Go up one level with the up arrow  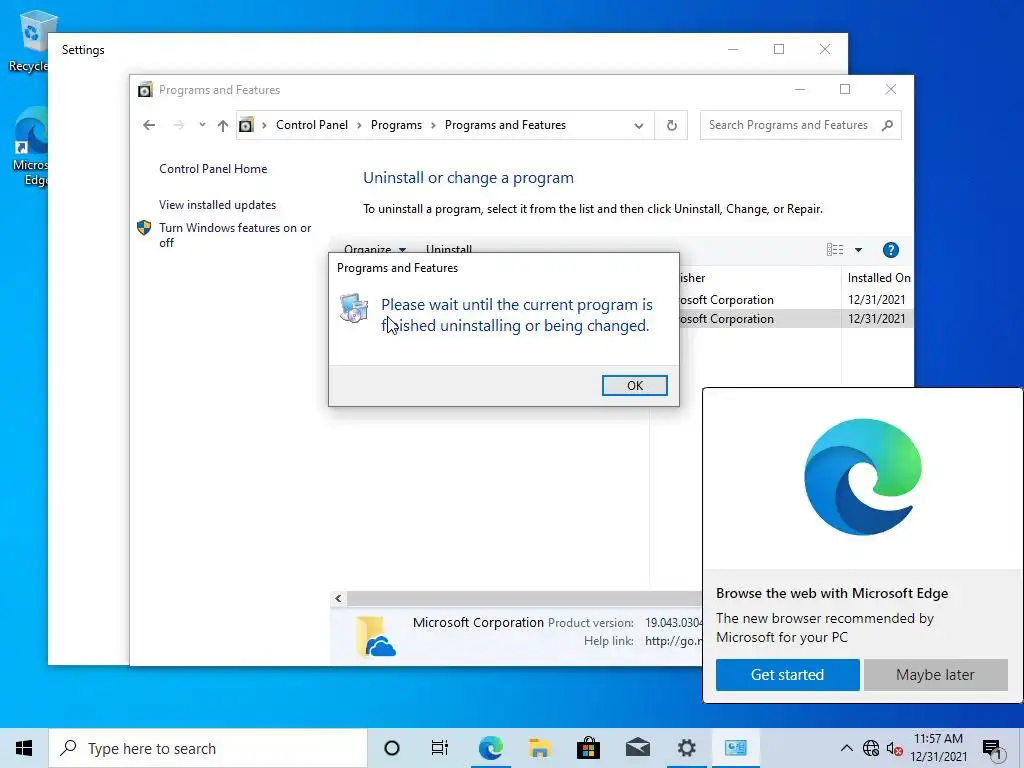[x=223, y=125]
